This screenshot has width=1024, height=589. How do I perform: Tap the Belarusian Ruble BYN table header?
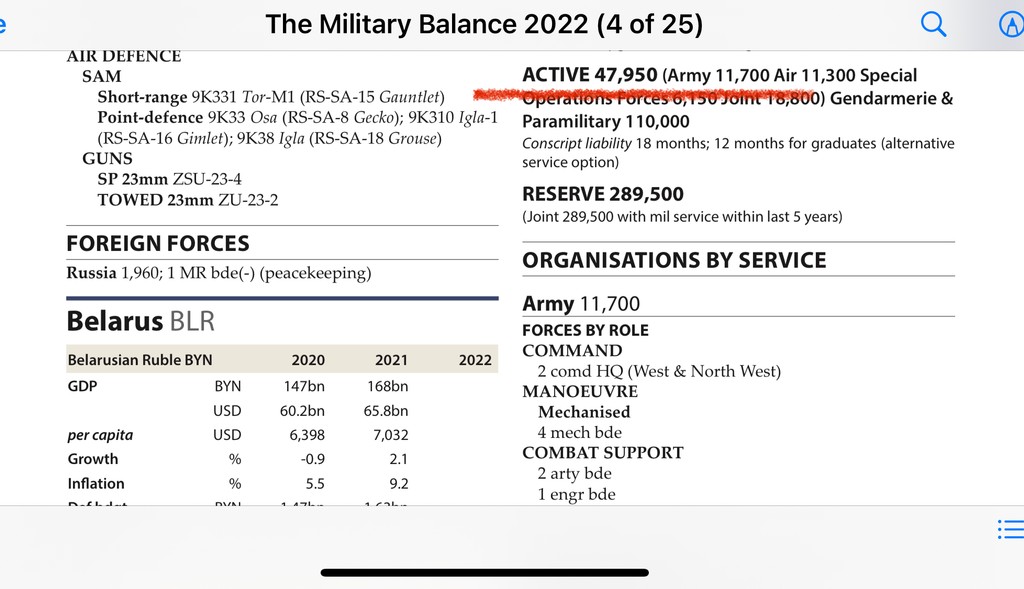pyautogui.click(x=140, y=360)
